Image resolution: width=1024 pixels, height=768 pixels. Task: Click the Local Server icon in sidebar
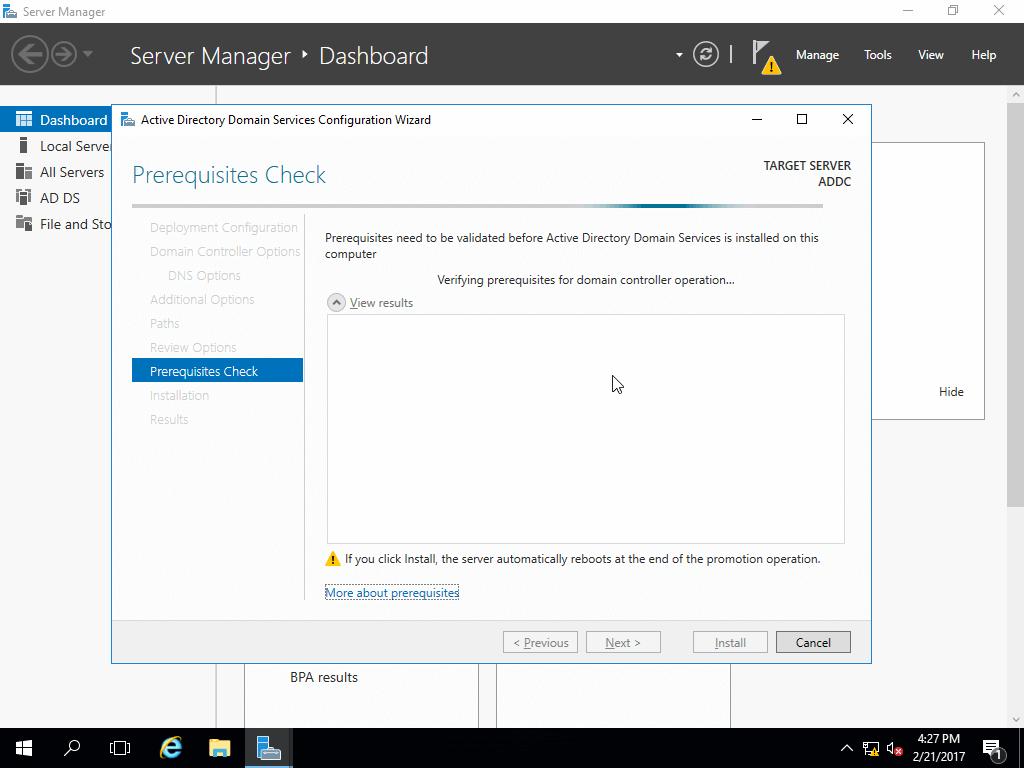[24, 145]
